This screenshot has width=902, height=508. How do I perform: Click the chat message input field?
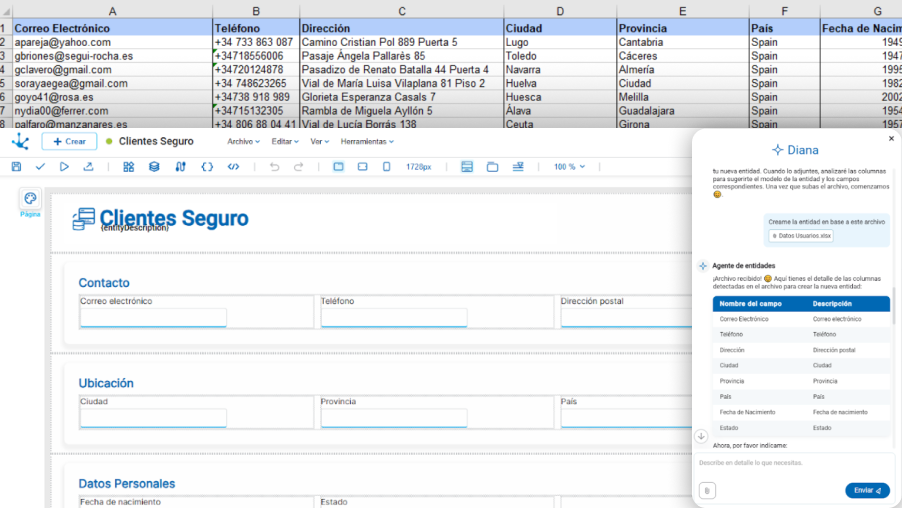pyautogui.click(x=792, y=464)
